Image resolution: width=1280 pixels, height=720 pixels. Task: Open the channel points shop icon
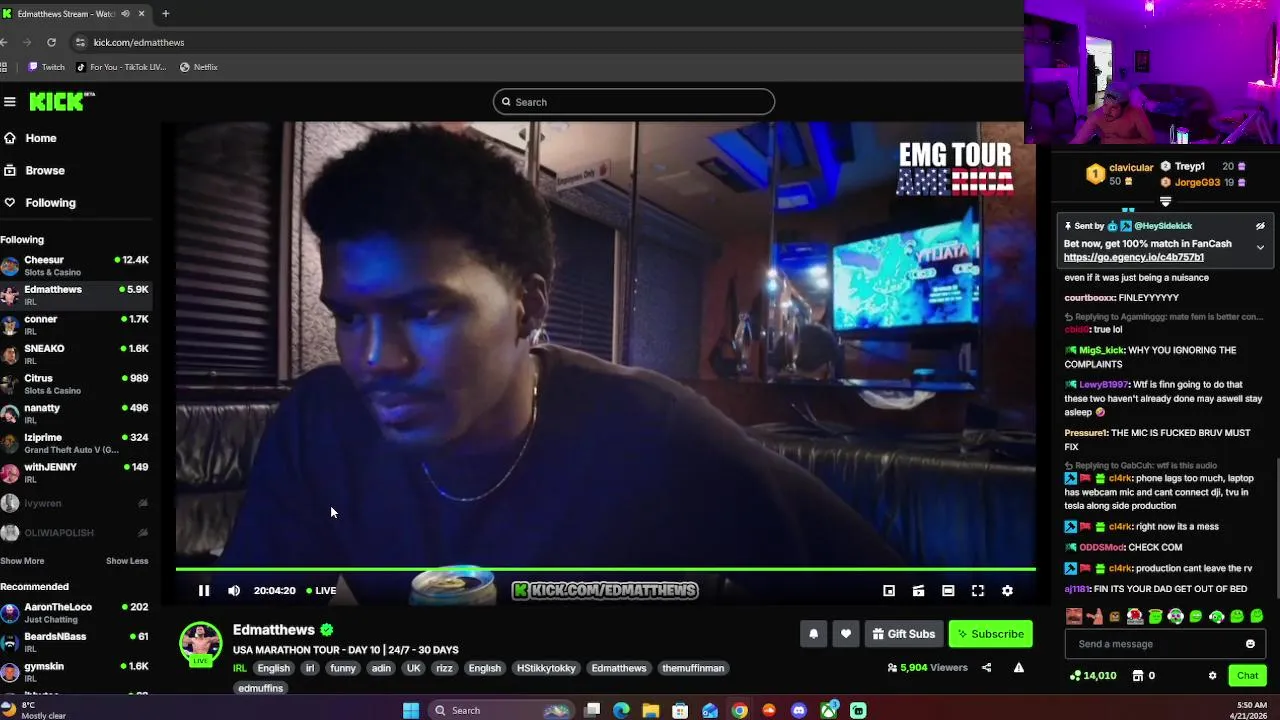tap(1137, 676)
